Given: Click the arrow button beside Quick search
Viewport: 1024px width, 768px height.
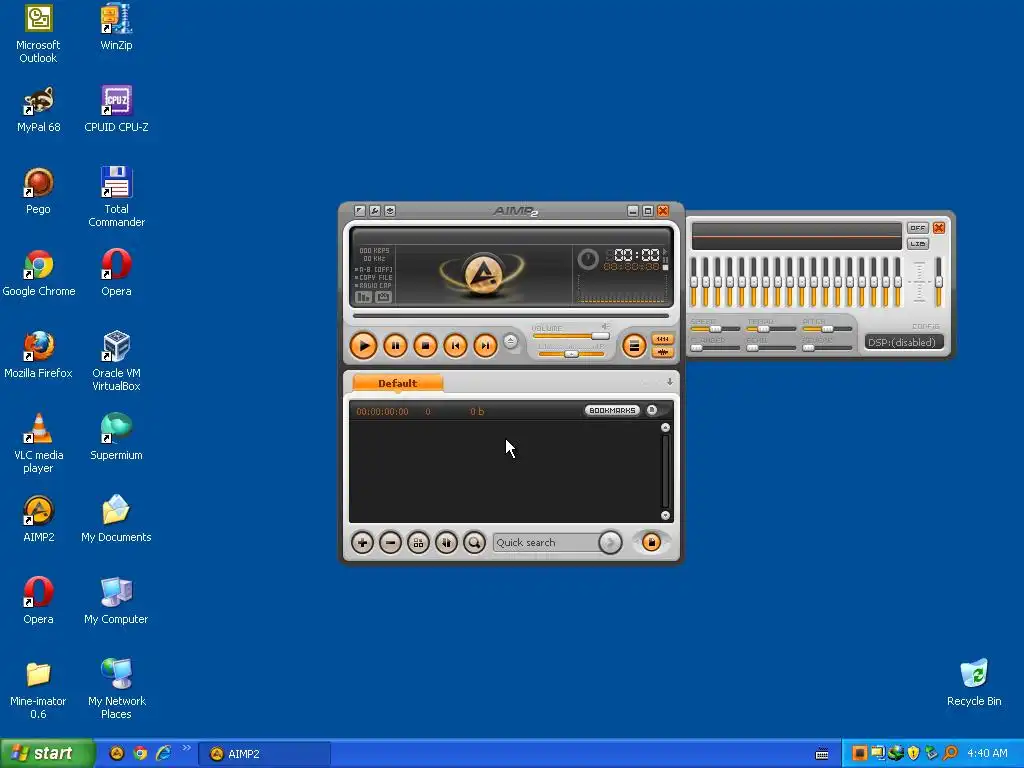Looking at the screenshot, I should 610,542.
